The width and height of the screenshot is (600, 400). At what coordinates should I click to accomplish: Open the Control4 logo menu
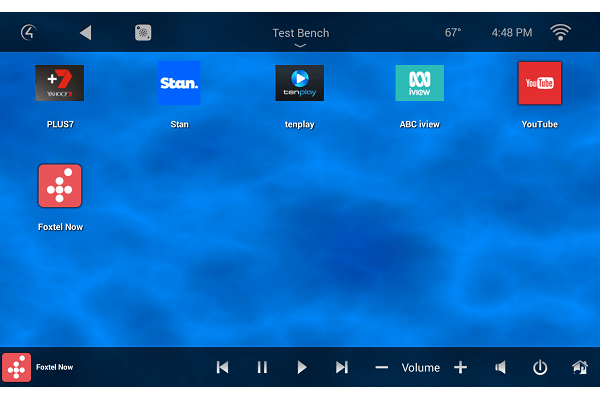click(29, 33)
